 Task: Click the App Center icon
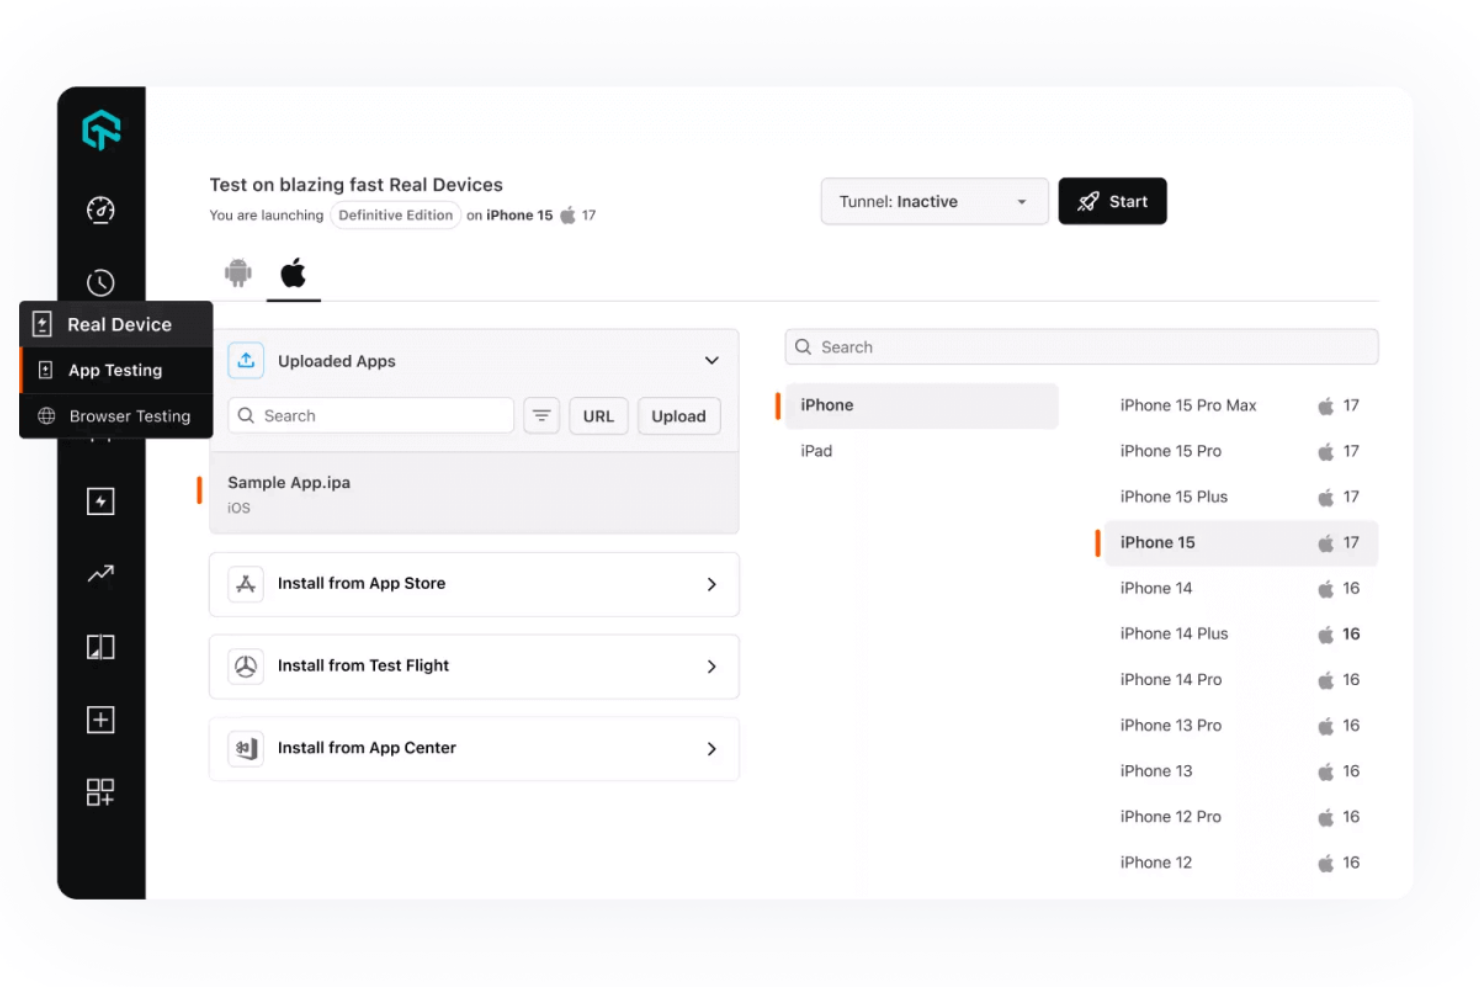(x=246, y=748)
